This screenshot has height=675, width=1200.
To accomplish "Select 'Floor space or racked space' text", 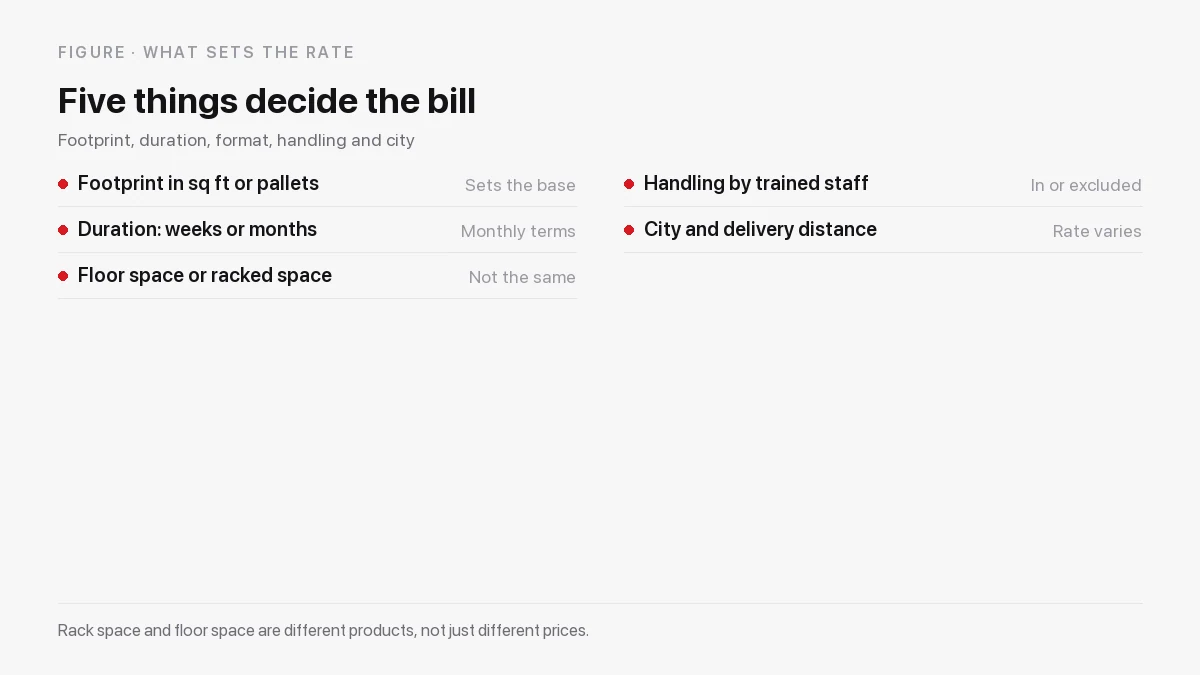I will click(x=205, y=276).
